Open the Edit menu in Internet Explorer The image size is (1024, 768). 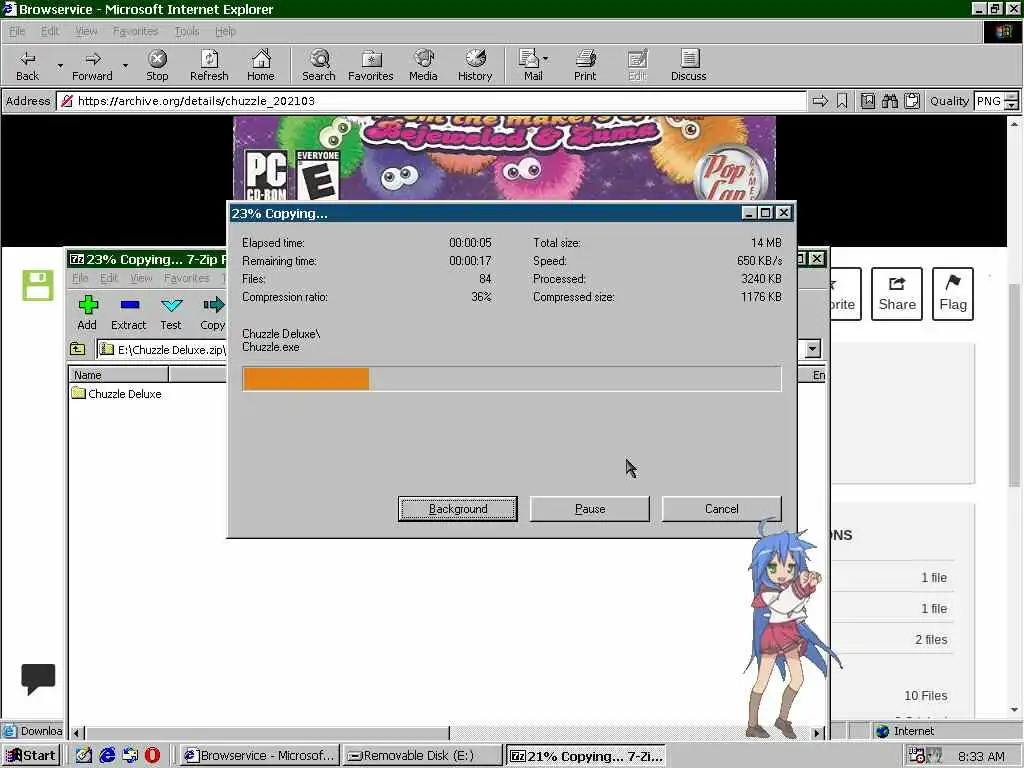tap(50, 31)
